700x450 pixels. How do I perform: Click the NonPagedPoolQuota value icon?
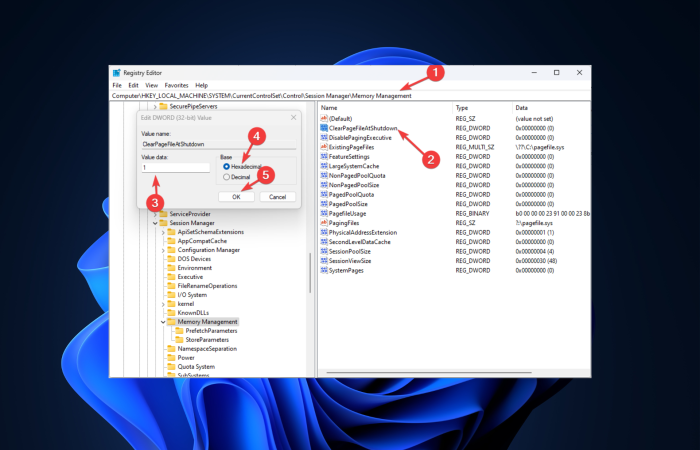coord(324,175)
